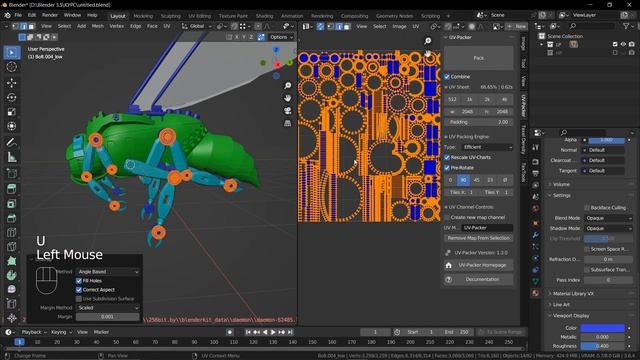Open the Tool properties tab
640x360 pixels.
point(536,147)
